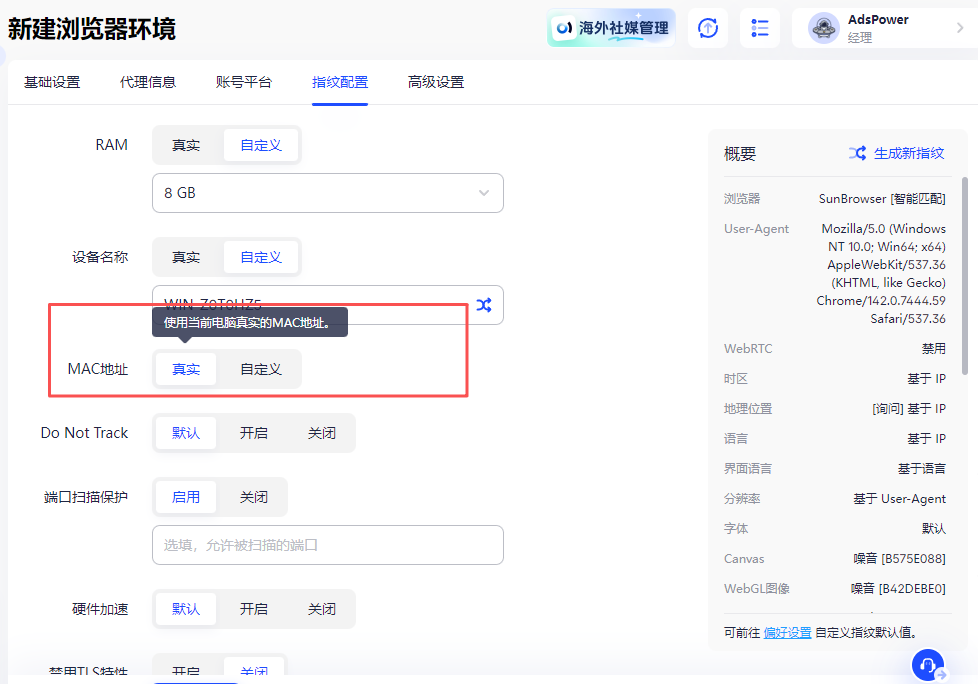Click the 生成新指纹 shuffle icon
Image resolution: width=978 pixels, height=684 pixels.
857,152
